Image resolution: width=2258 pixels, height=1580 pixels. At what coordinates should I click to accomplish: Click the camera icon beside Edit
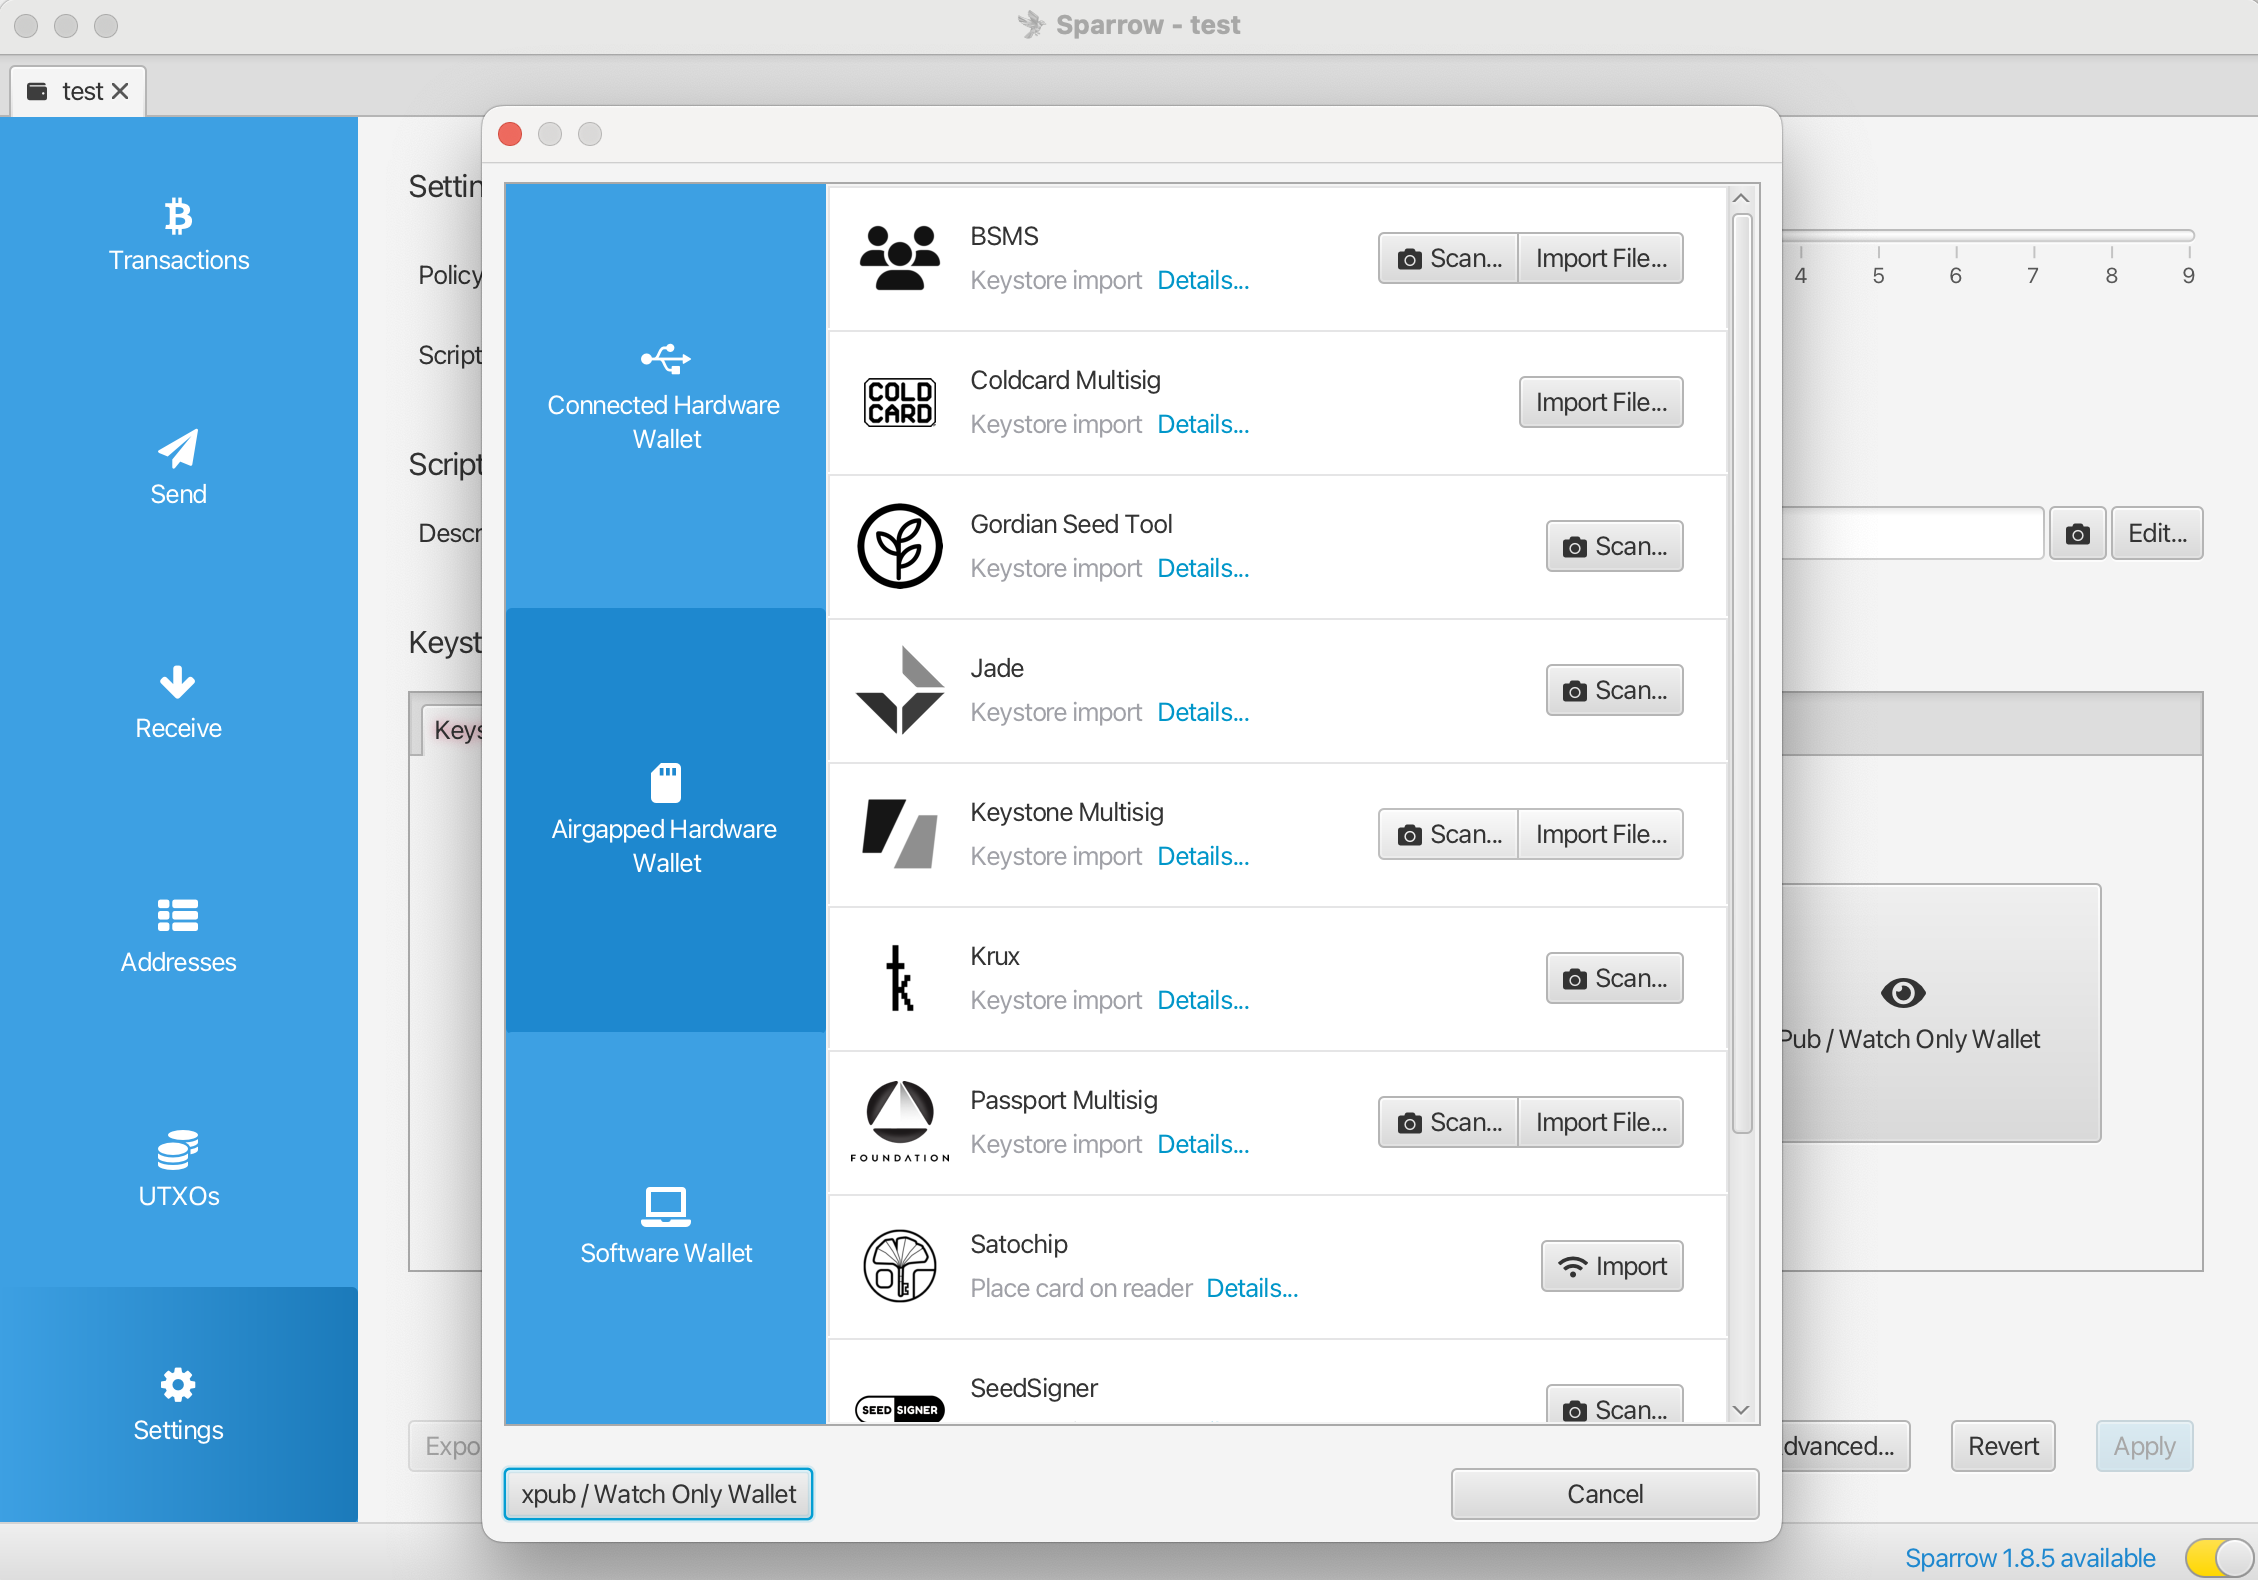point(2077,533)
